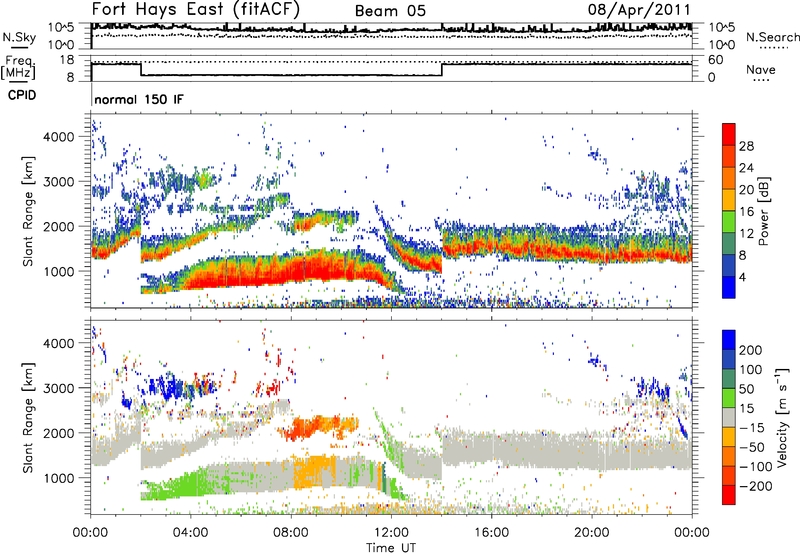Click the 'Time UT' axis label
This screenshot has width=800, height=554.
pyautogui.click(x=391, y=547)
